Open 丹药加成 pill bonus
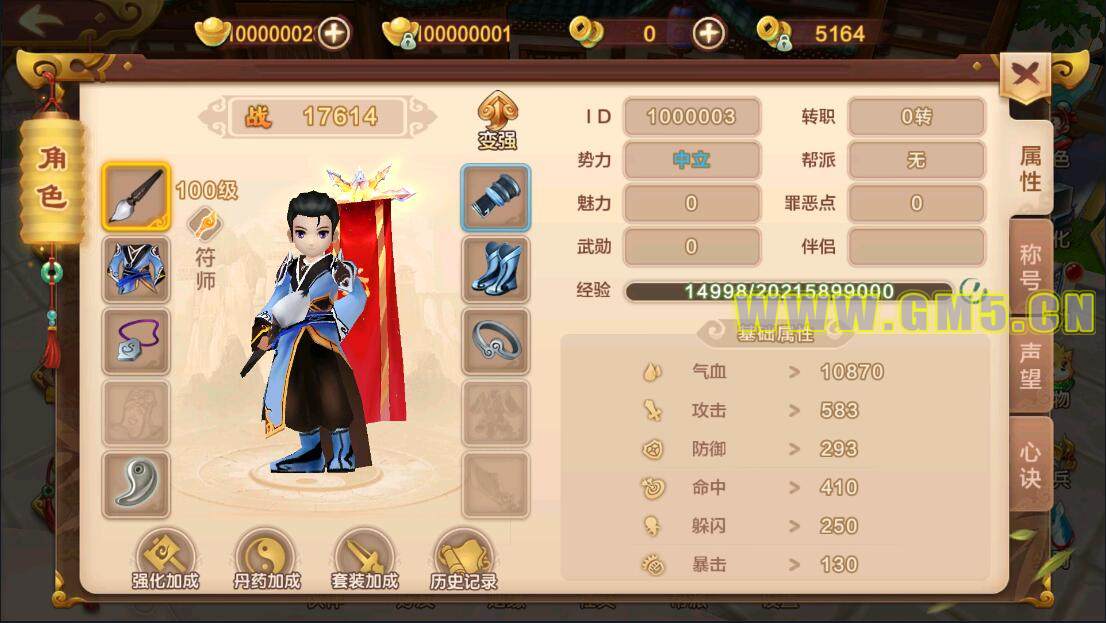The width and height of the screenshot is (1106, 623). 267,560
